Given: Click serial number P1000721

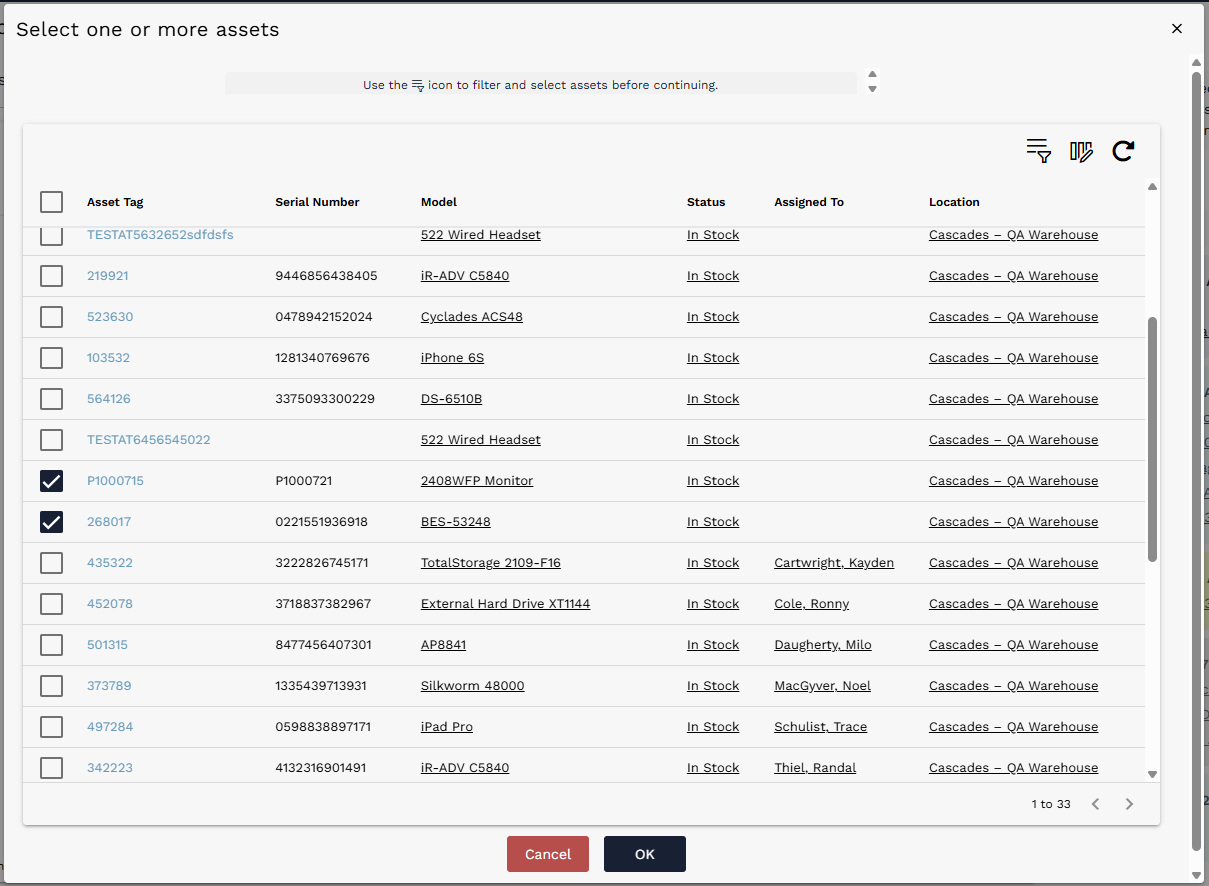Looking at the screenshot, I should pyautogui.click(x=304, y=481).
